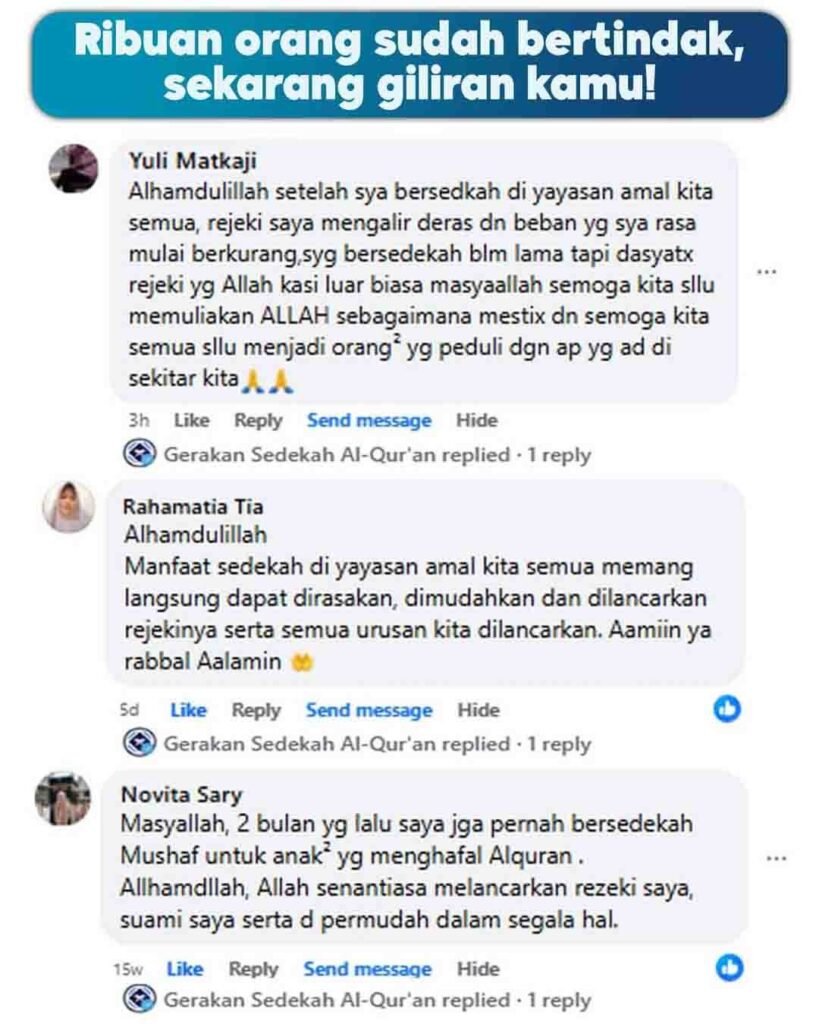Open three-dot options for Novita's comment
This screenshot has height=1024, width=819.
(x=776, y=858)
